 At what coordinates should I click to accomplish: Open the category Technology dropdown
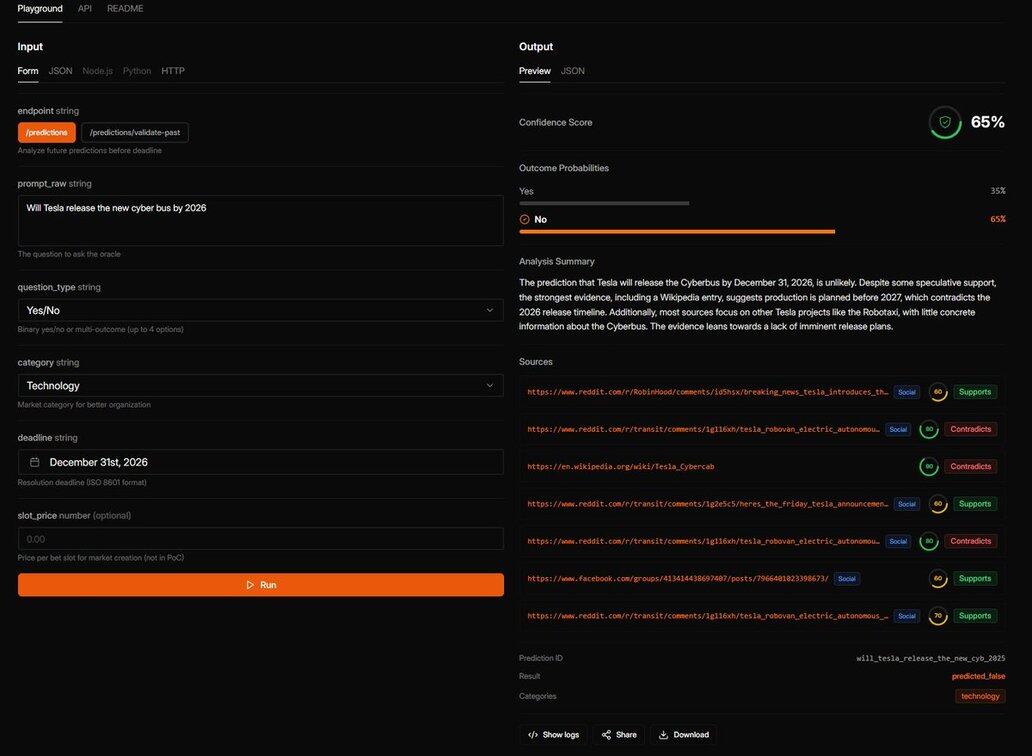[260, 385]
